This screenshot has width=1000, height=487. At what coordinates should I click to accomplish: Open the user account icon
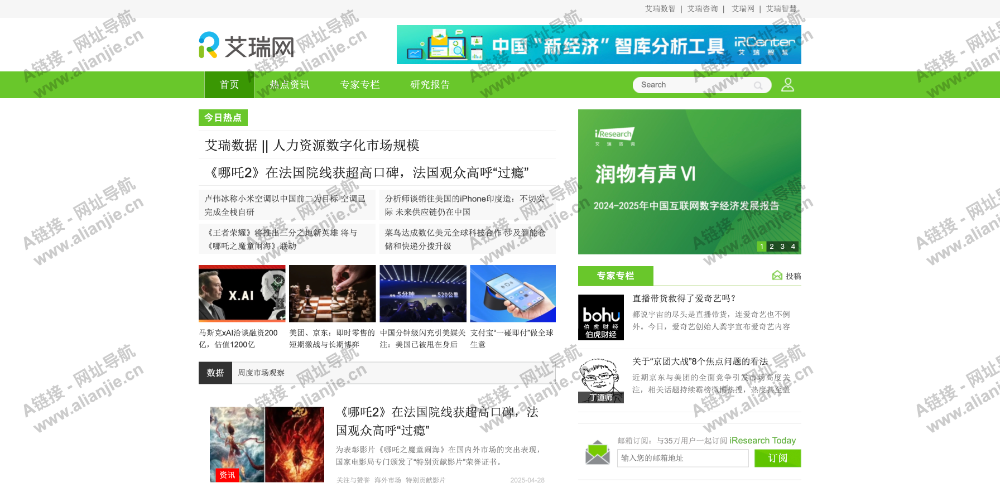788,85
